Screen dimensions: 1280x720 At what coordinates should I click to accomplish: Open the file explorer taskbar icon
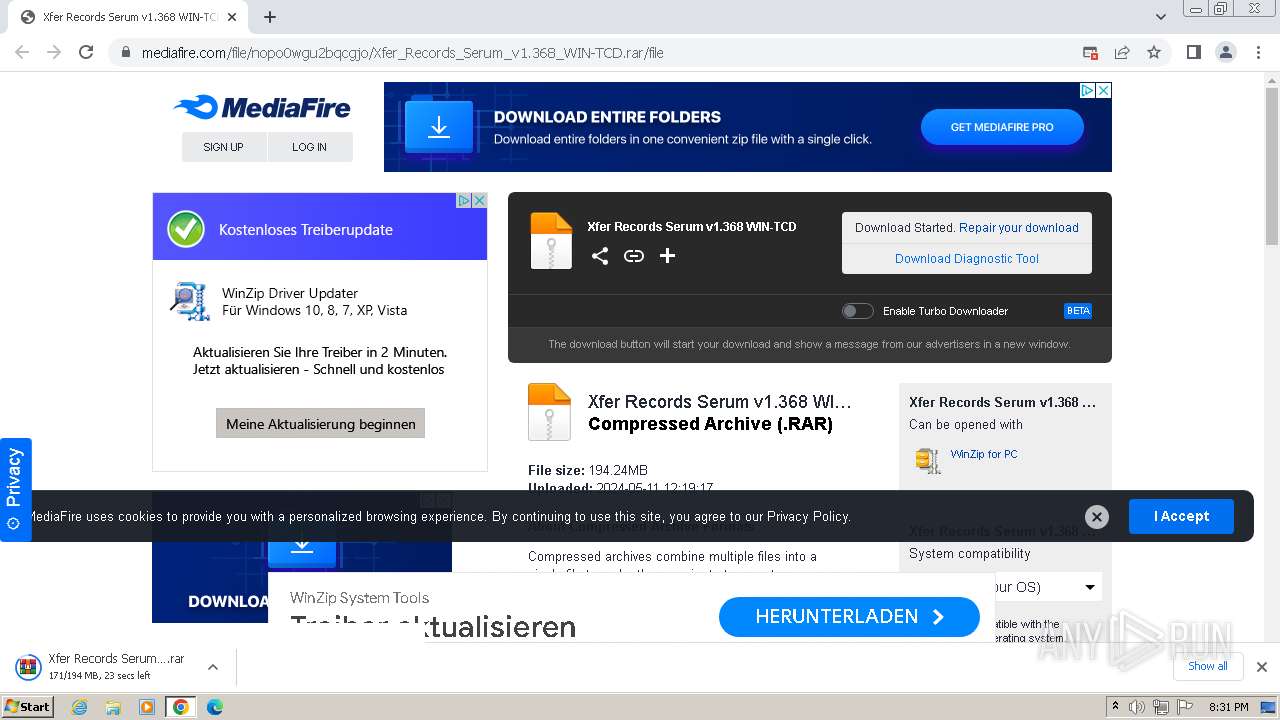pyautogui.click(x=113, y=707)
